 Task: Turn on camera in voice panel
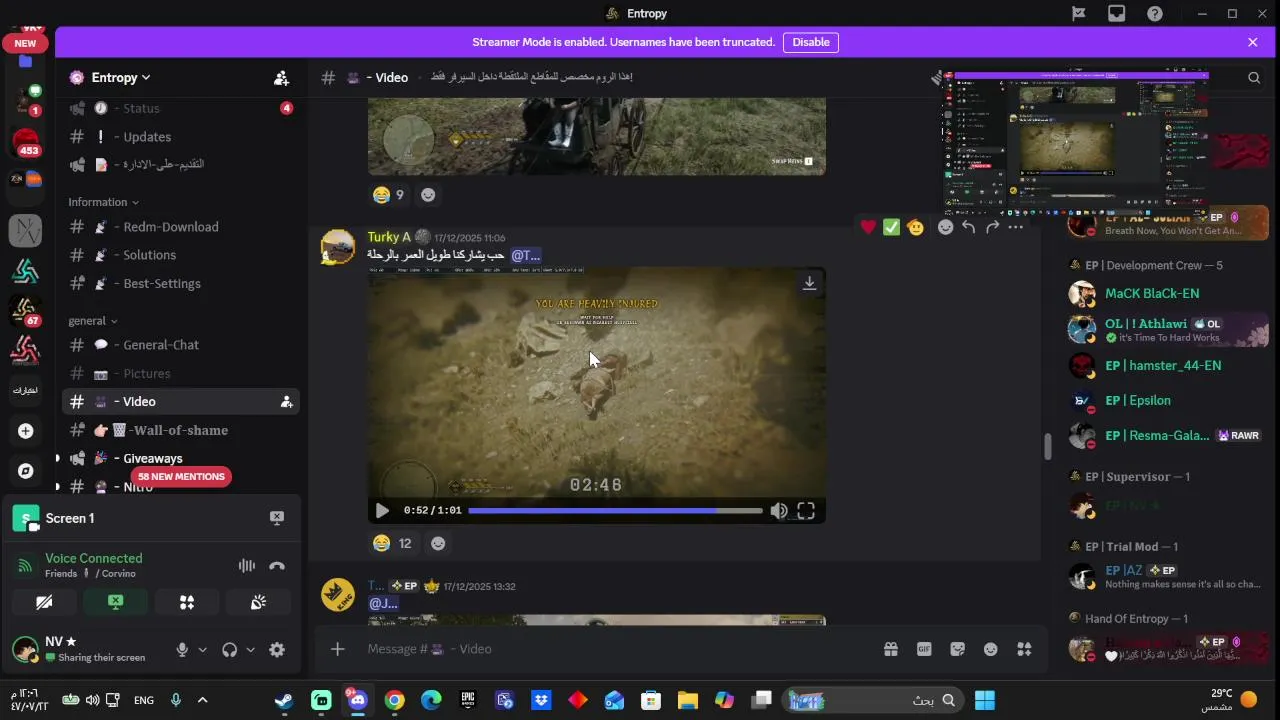coord(44,602)
